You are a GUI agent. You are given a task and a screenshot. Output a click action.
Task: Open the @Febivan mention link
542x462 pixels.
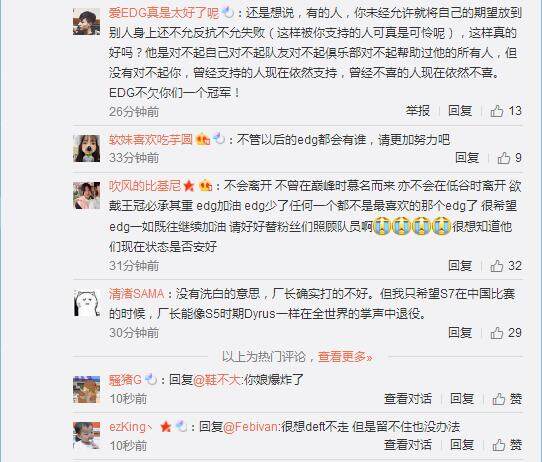point(251,427)
